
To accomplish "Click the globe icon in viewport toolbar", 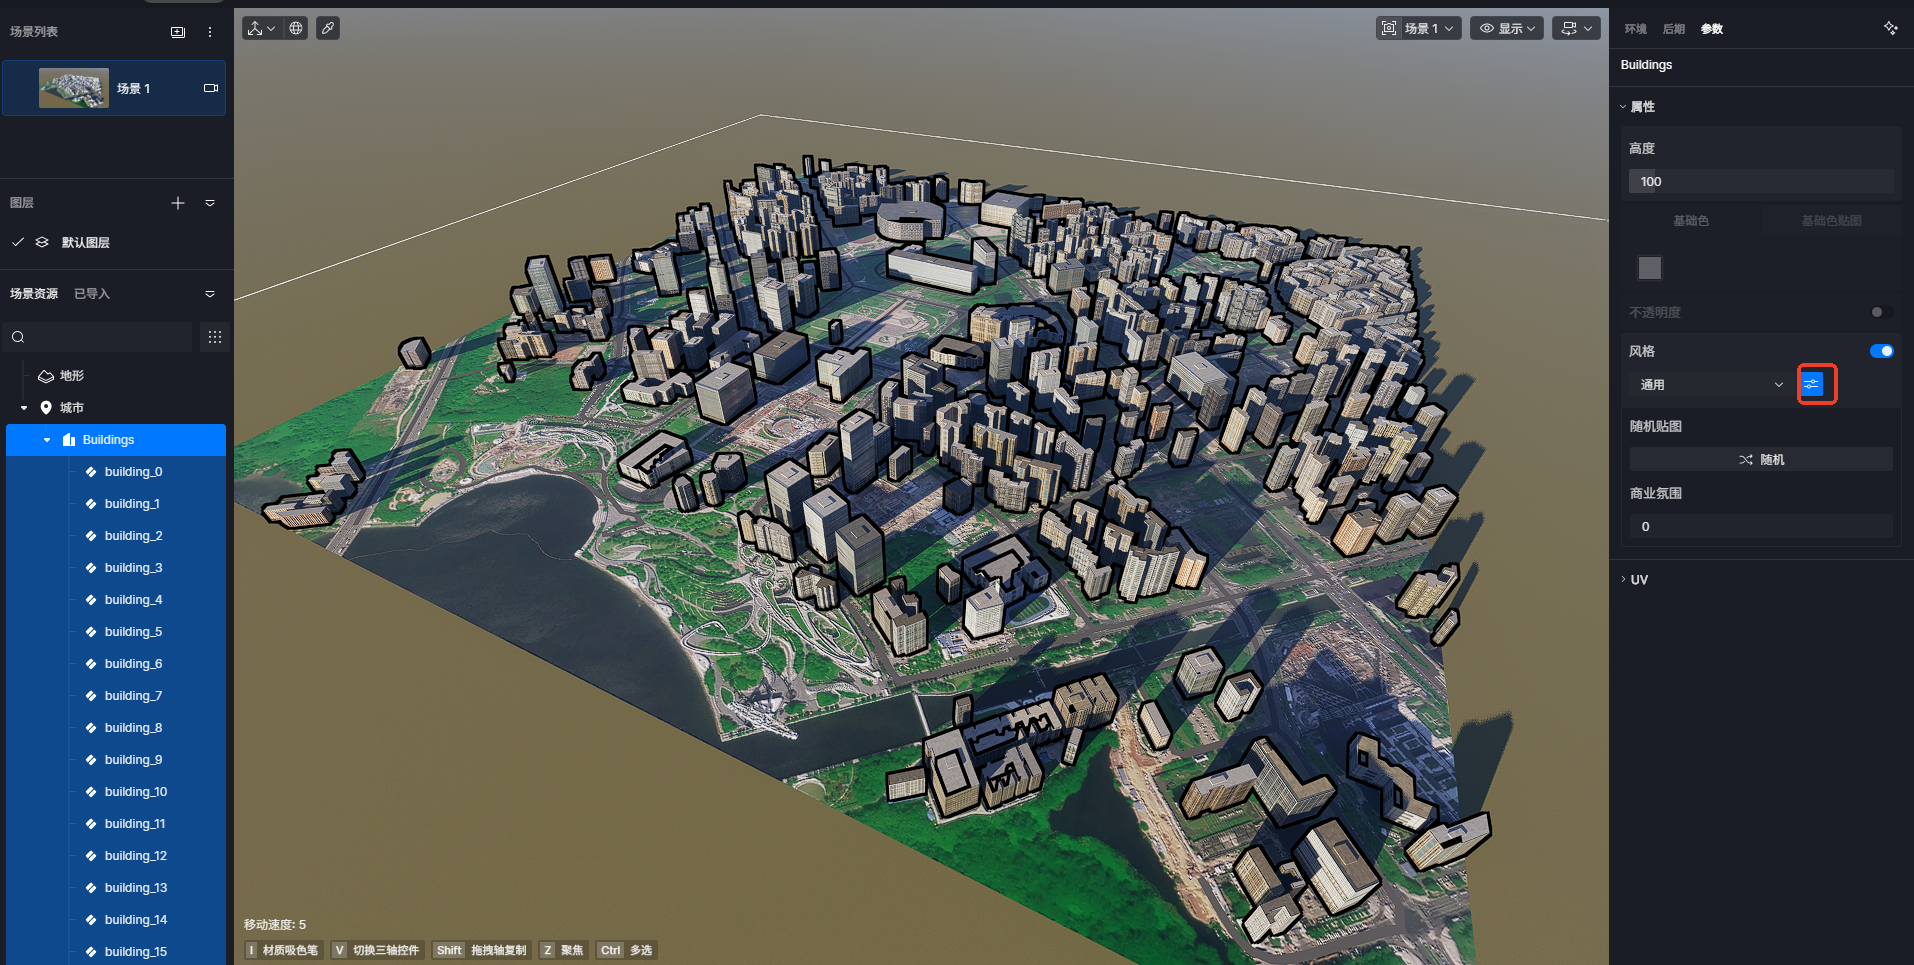I will [x=296, y=28].
